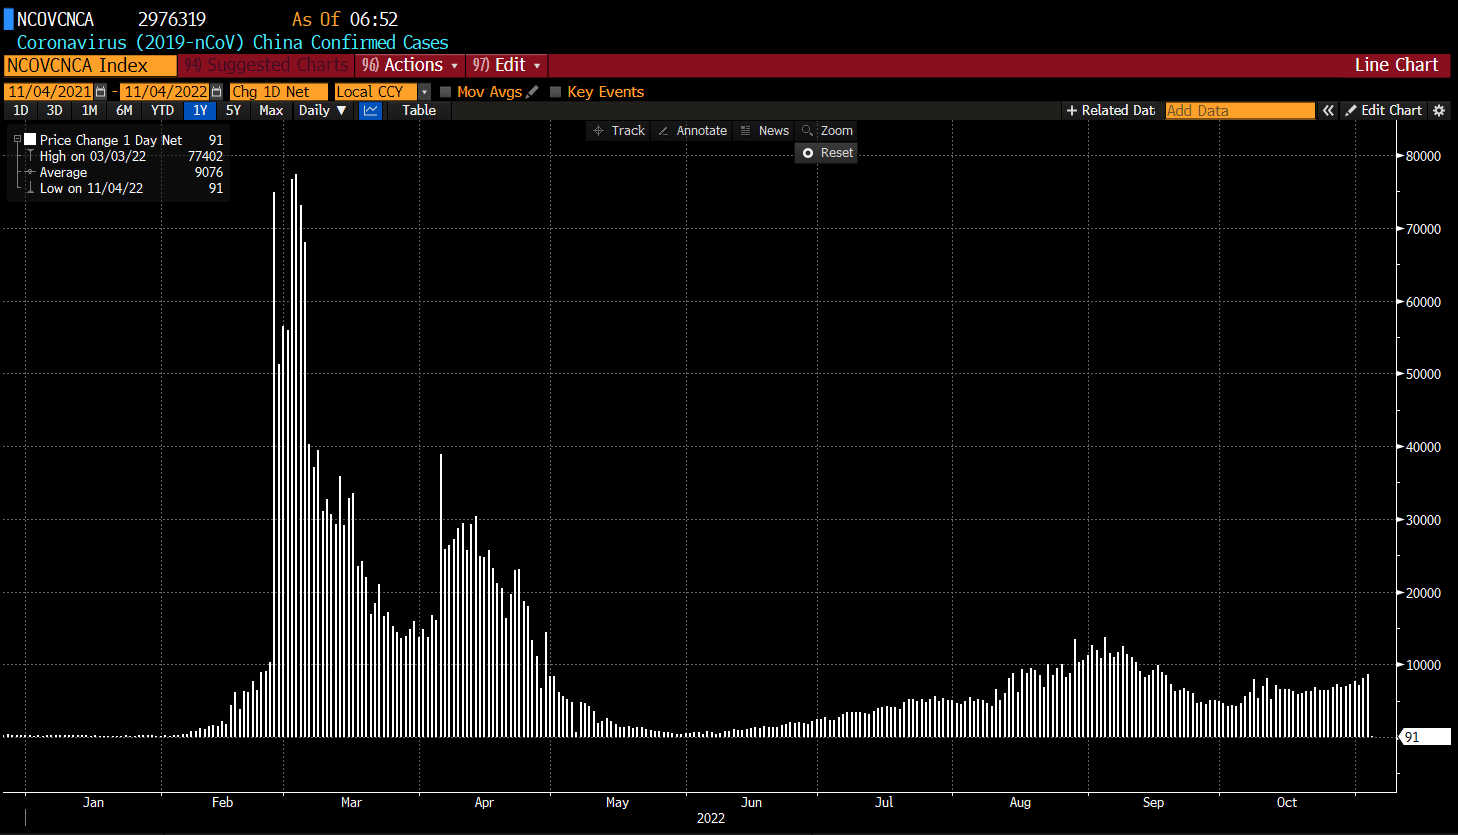Click the white Price Change series color swatch
The width and height of the screenshot is (1458, 835).
point(30,140)
